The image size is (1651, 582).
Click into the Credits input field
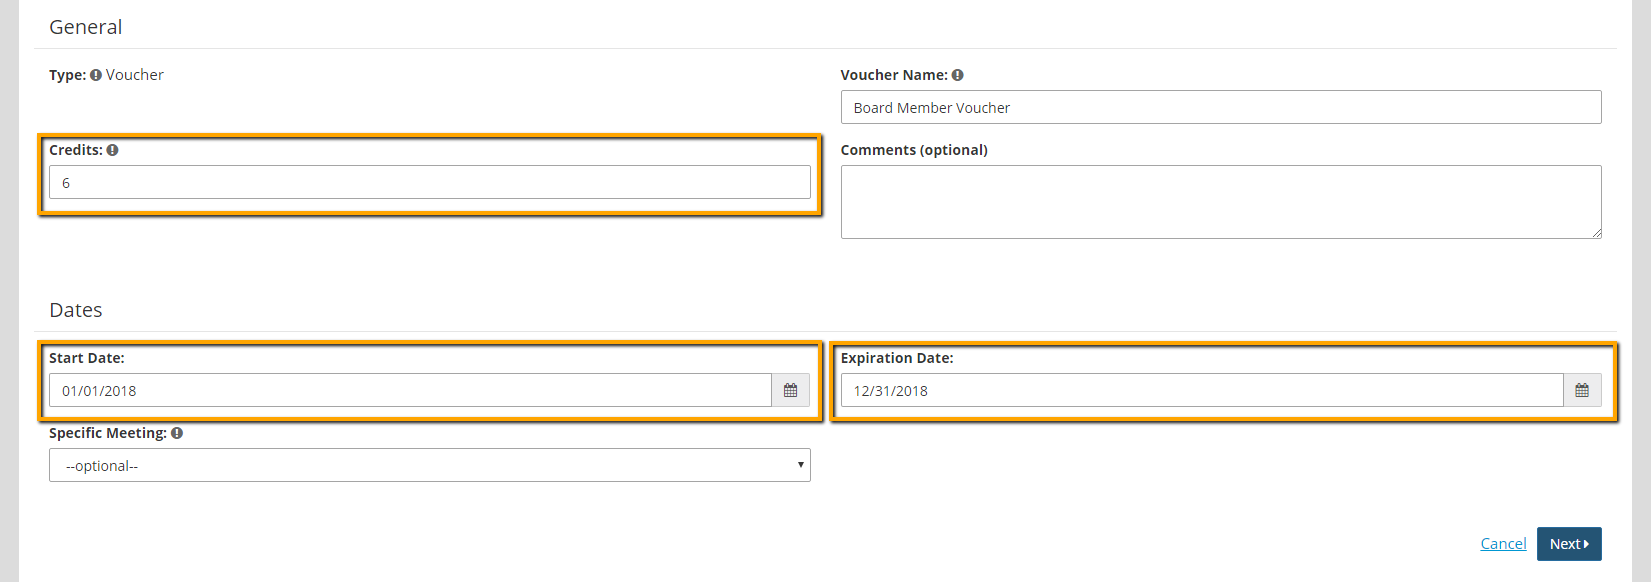430,182
